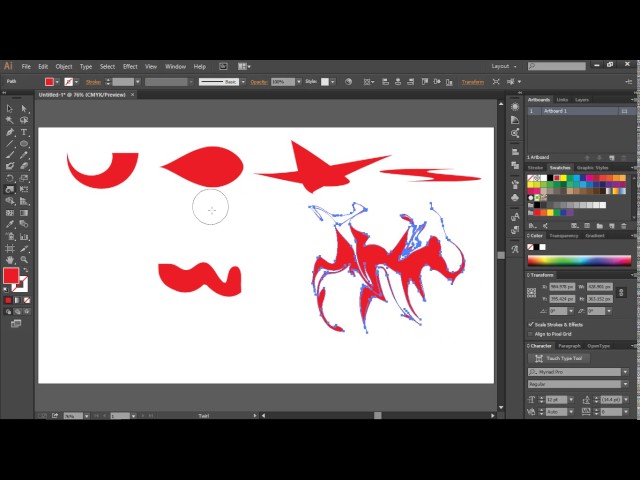
Task: Select the Selection arrow tool
Action: [9, 108]
